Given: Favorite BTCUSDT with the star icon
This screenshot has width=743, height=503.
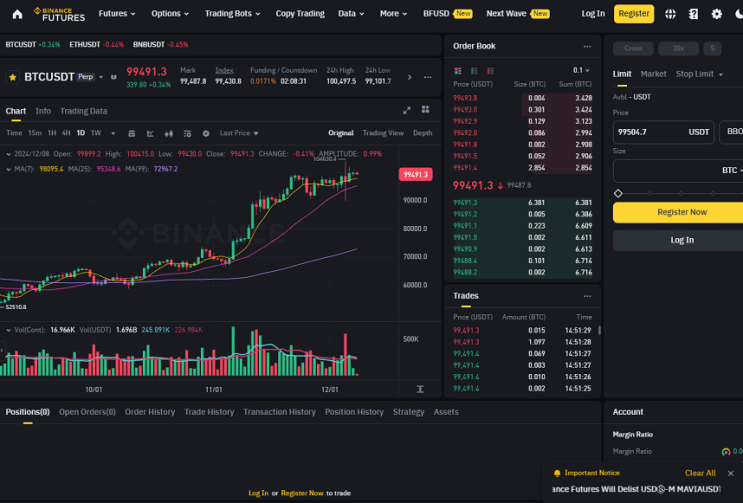Looking at the screenshot, I should (13, 77).
